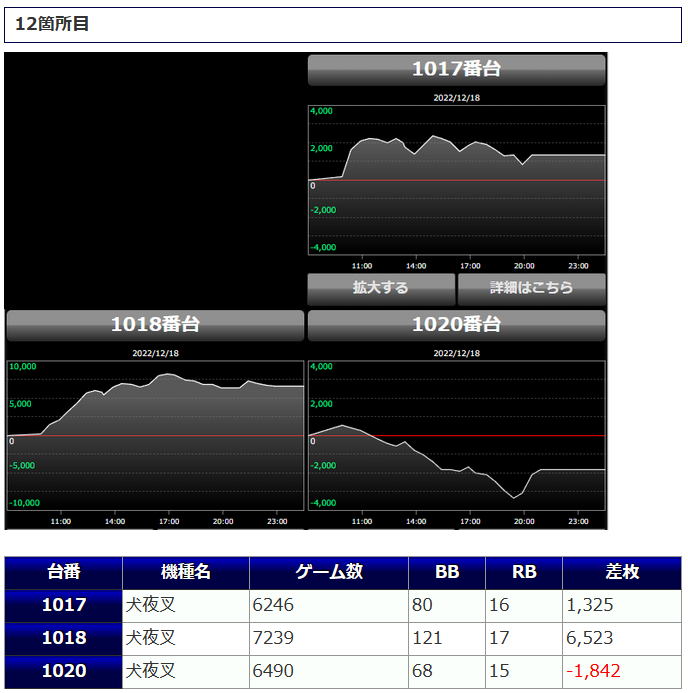Click RB value 15

[x=499, y=672]
